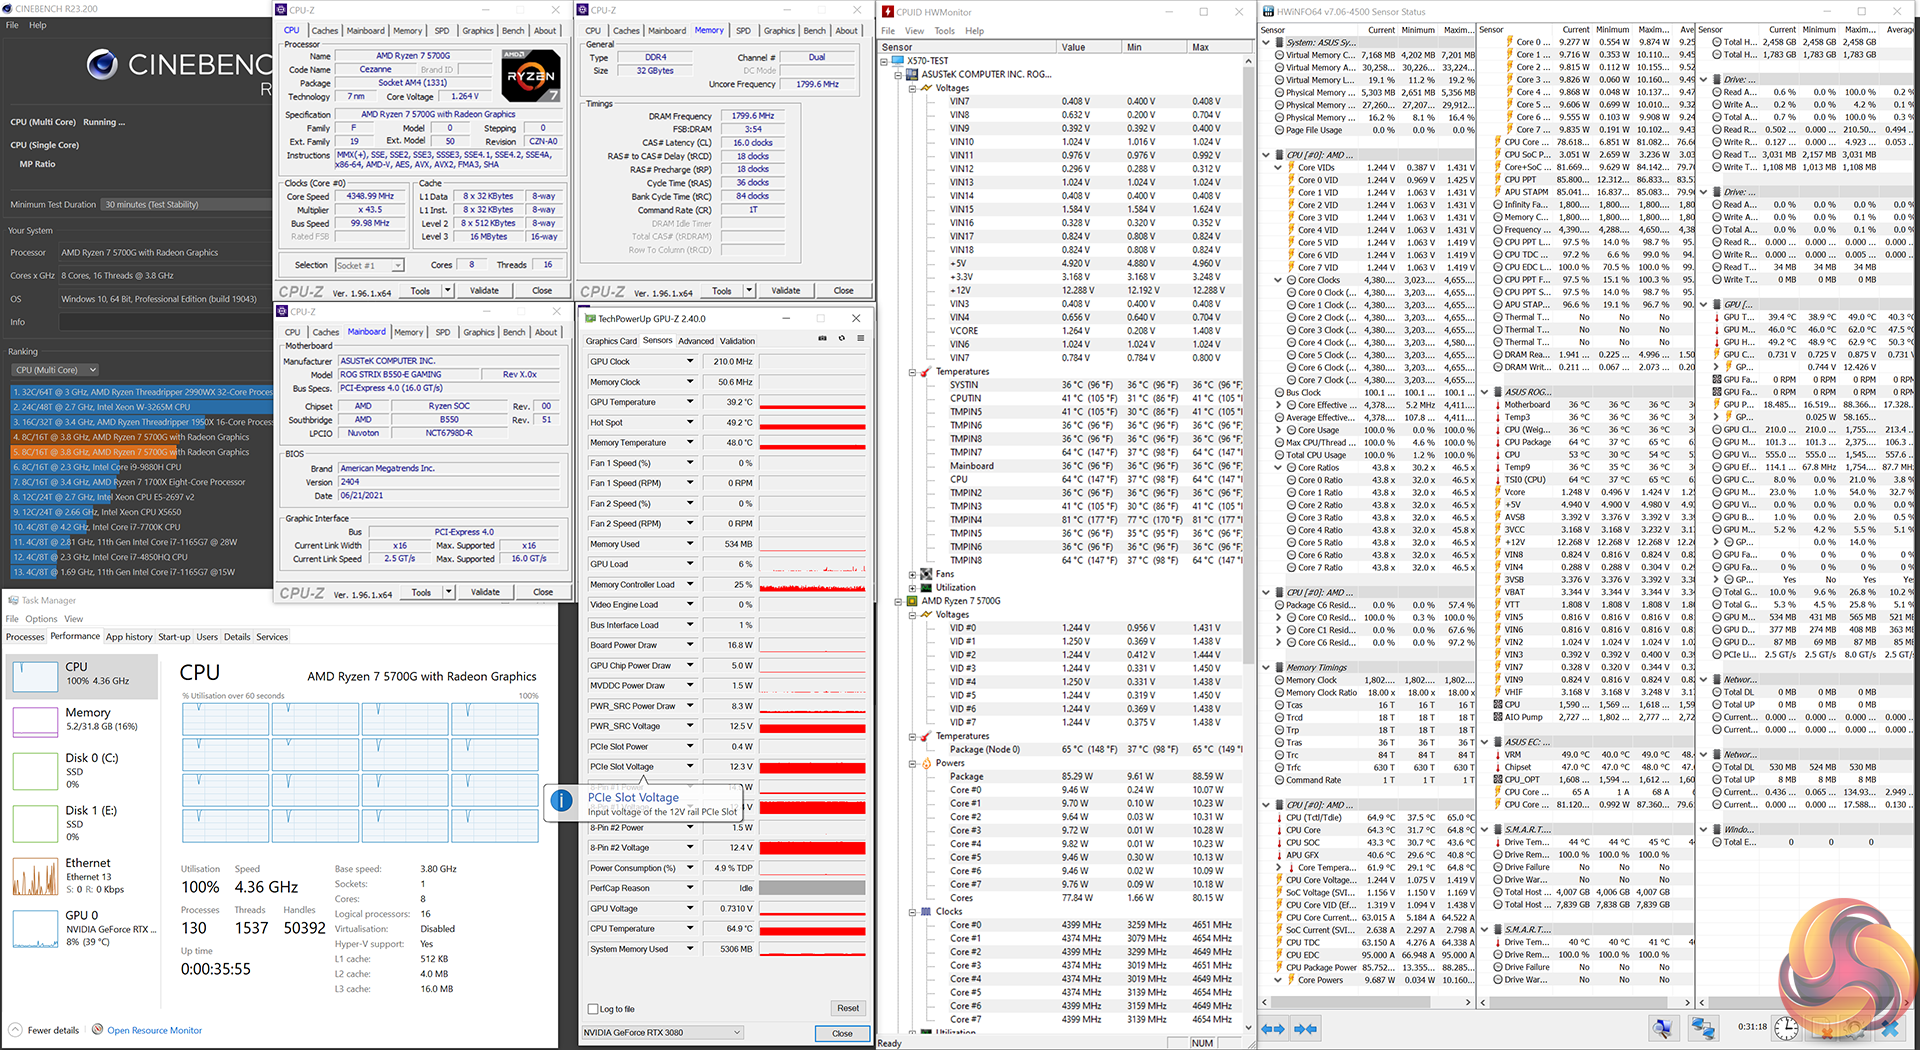
Task: Click the Reset button in GPU-Z
Action: 847,1008
